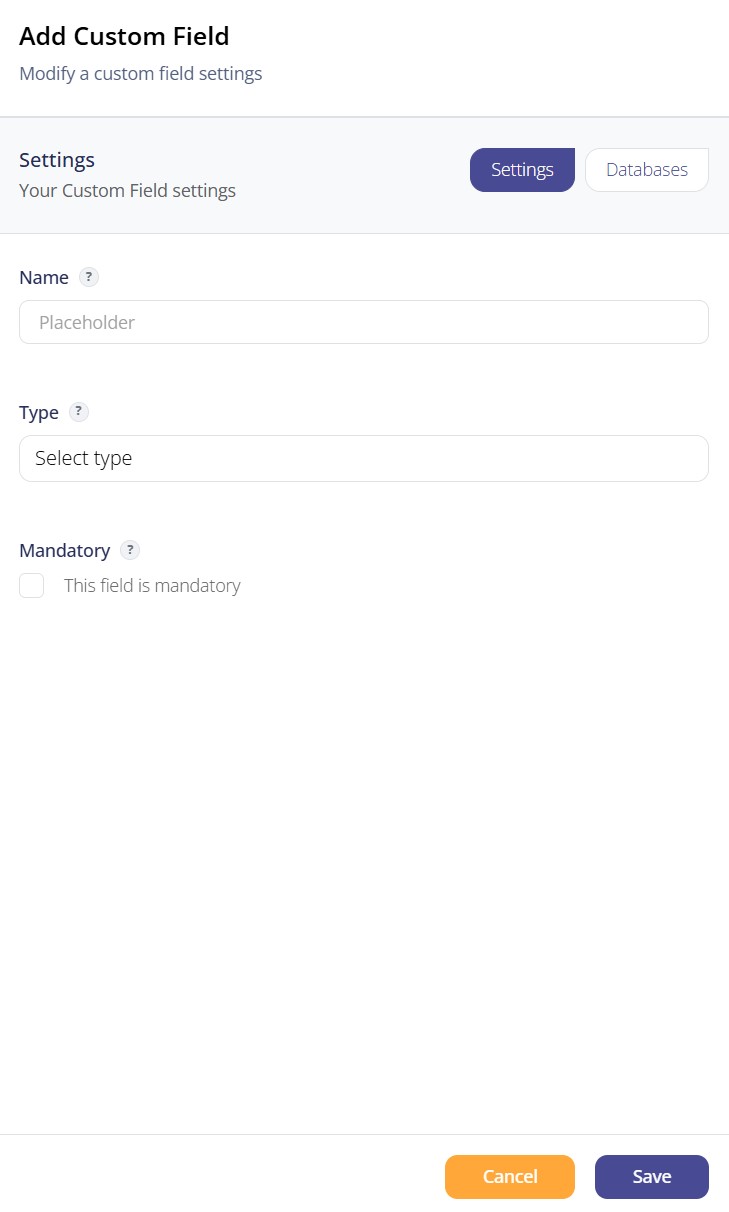Open the Mandatory question mark tooltip icon
This screenshot has width=729, height=1212.
click(130, 550)
